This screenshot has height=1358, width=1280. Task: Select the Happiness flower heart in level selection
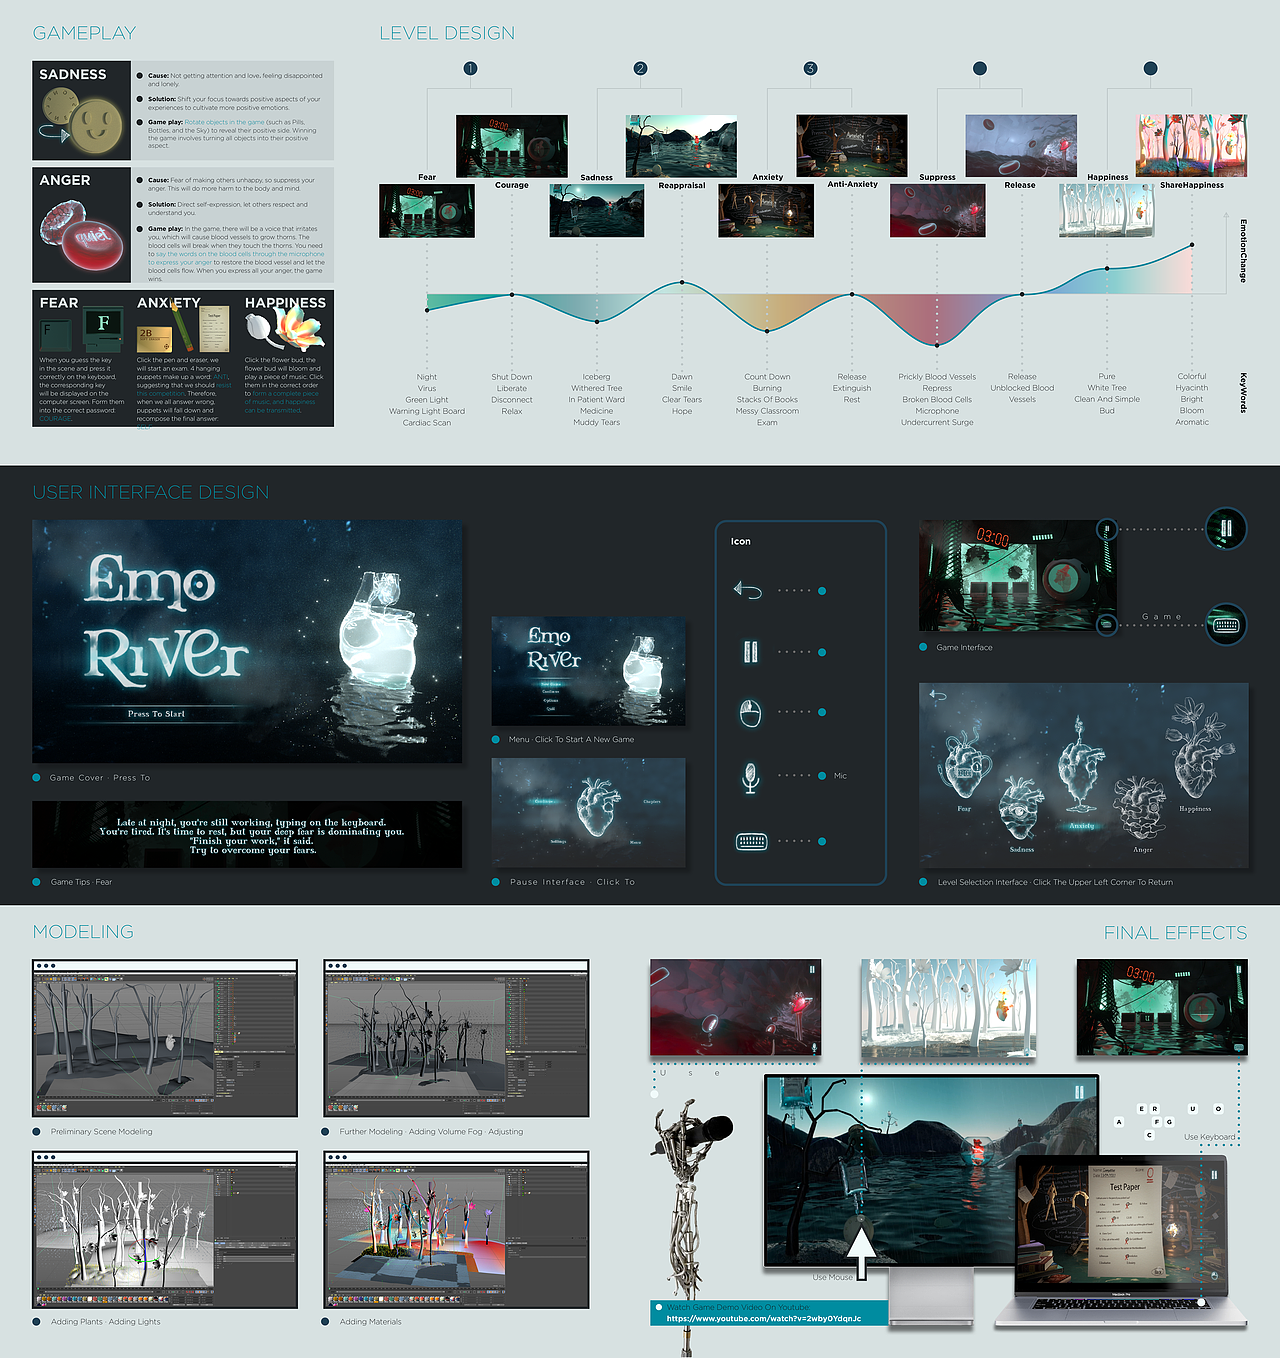point(1198,748)
